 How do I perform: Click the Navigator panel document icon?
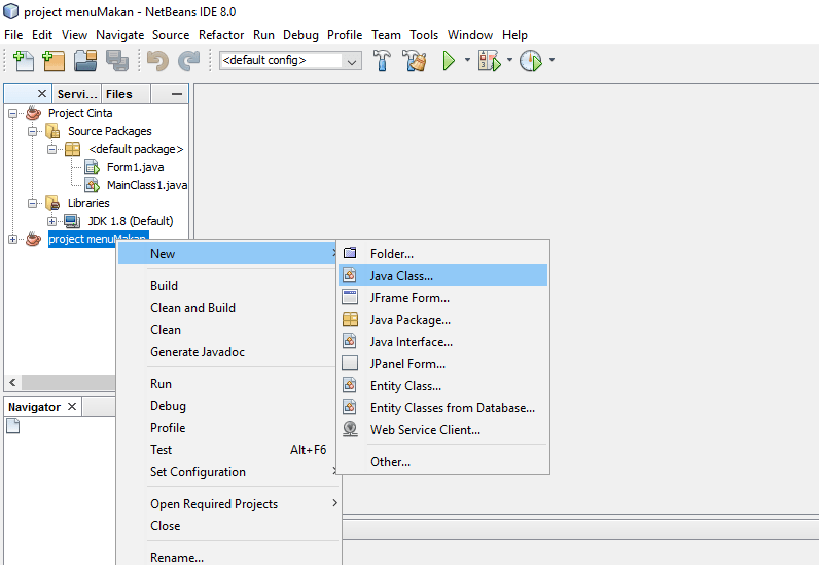(x=13, y=426)
